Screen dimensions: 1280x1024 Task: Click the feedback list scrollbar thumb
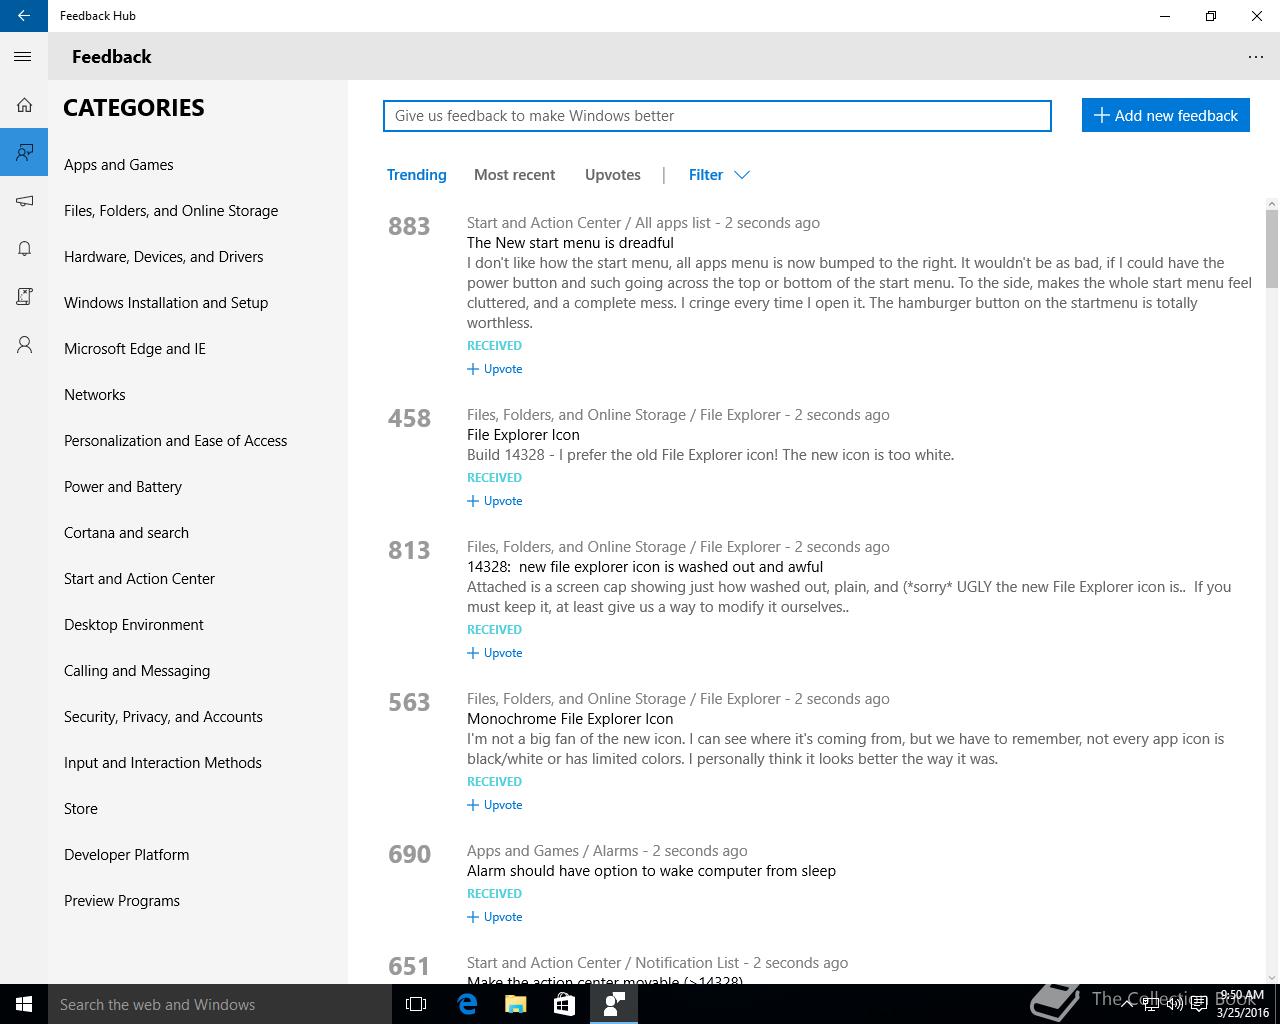tap(1272, 248)
